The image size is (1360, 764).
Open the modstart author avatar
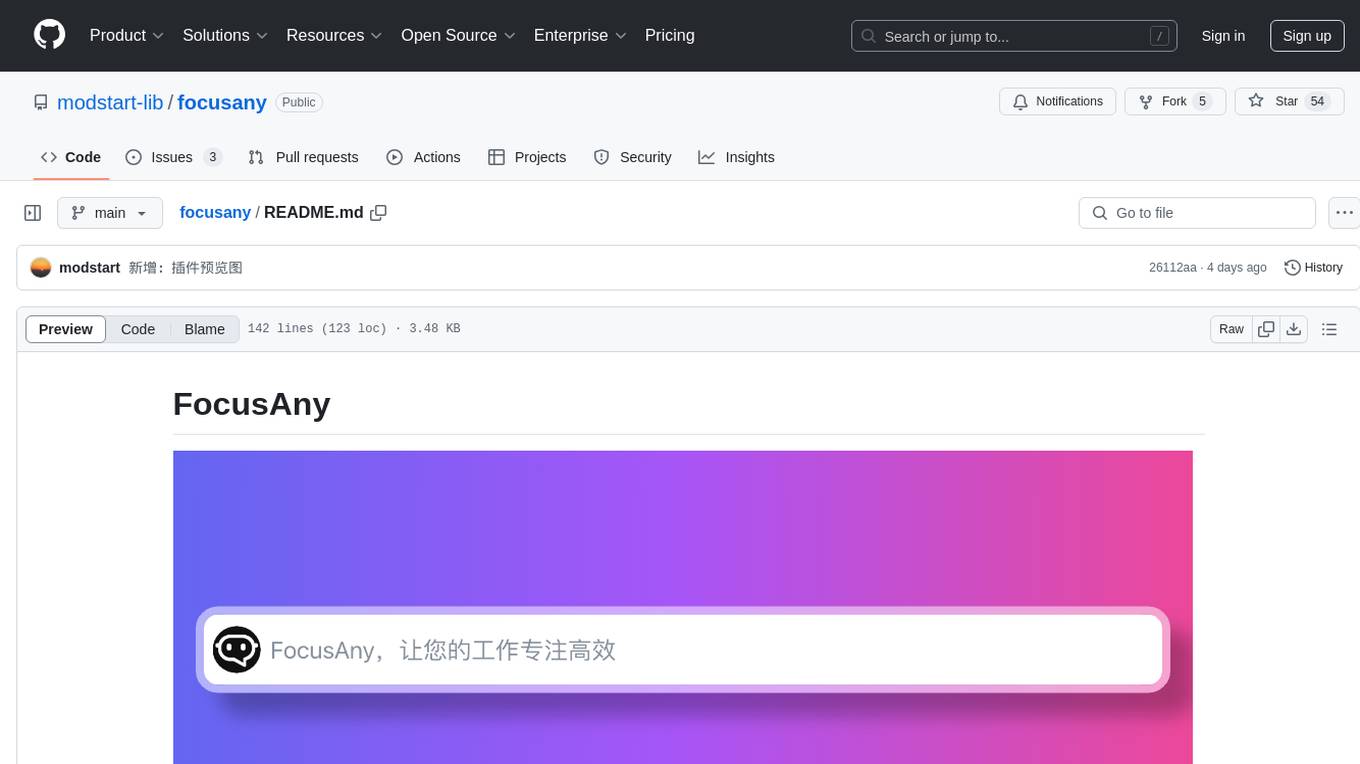[x=41, y=268]
